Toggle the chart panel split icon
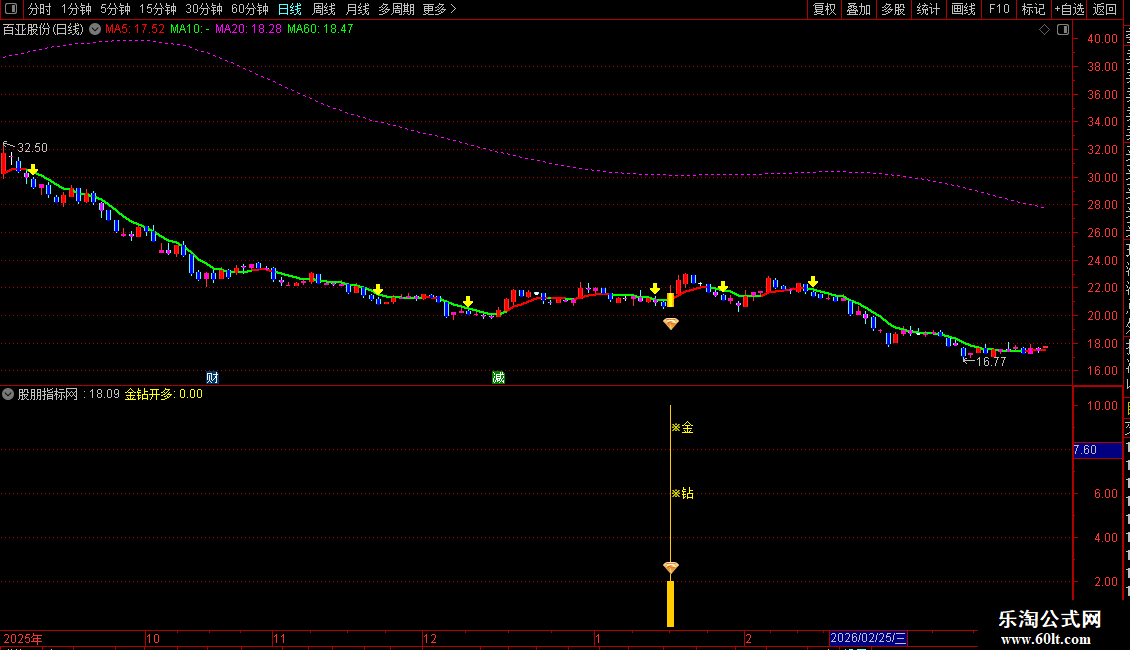This screenshot has width=1130, height=650. point(1063,30)
